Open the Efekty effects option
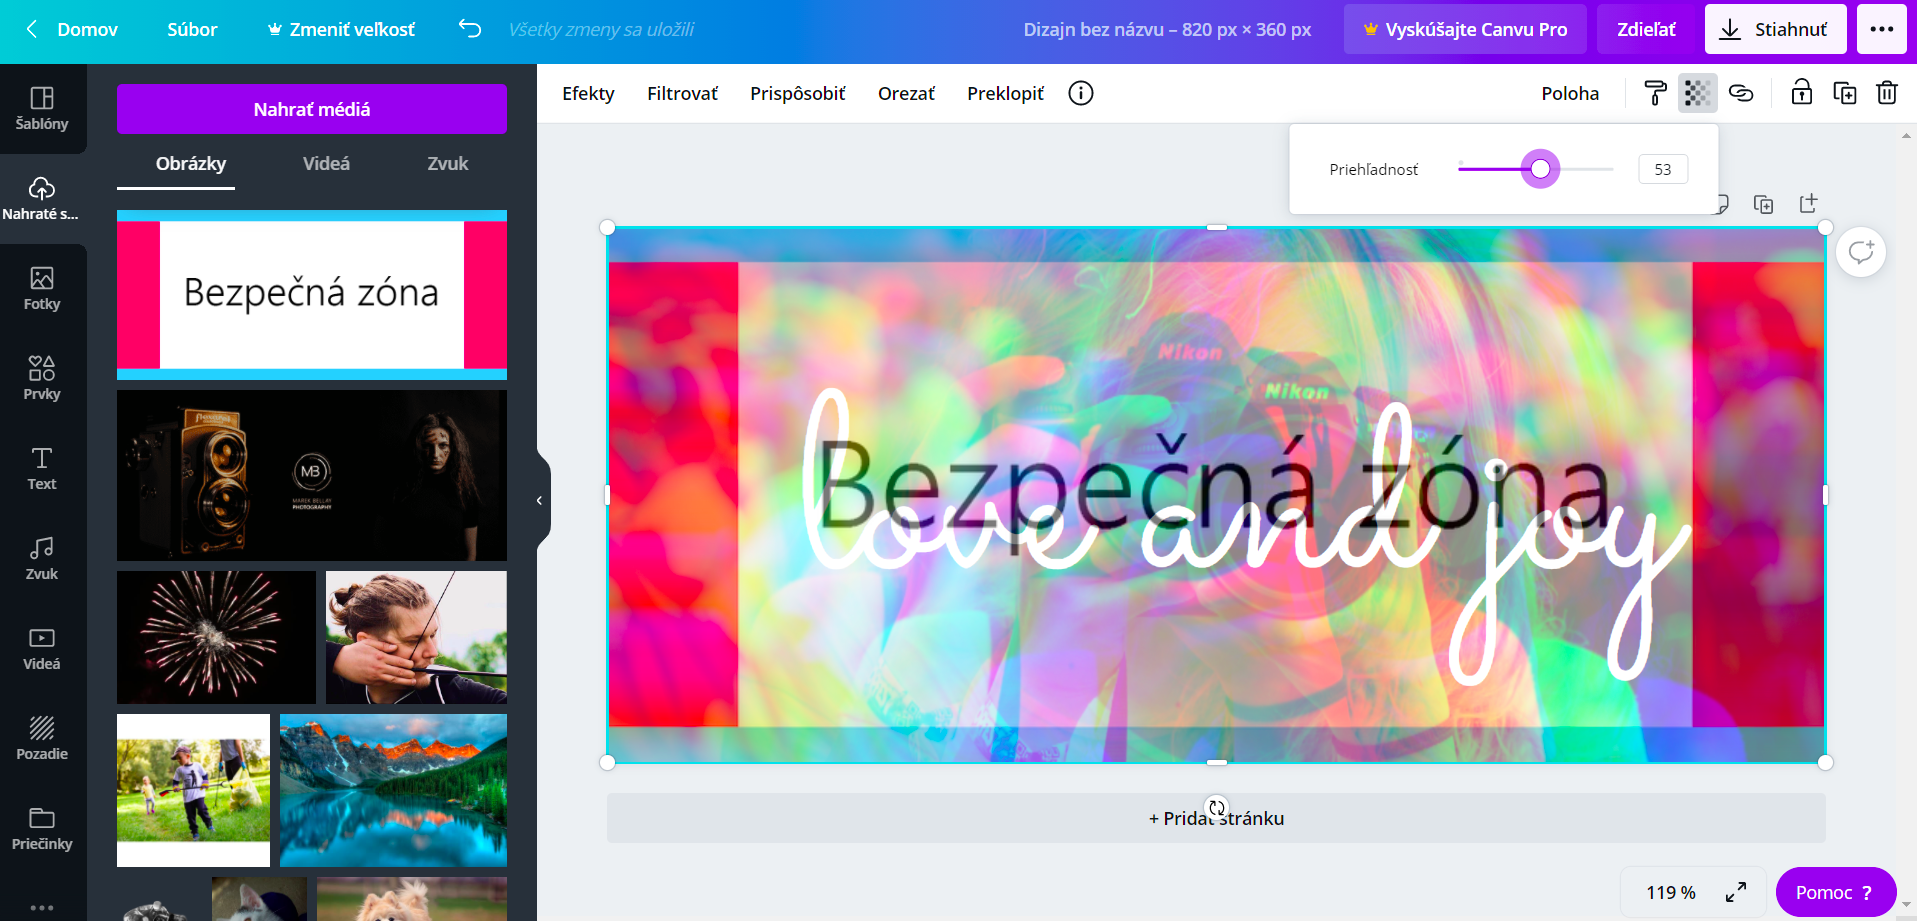The height and width of the screenshot is (921, 1917). tap(588, 93)
